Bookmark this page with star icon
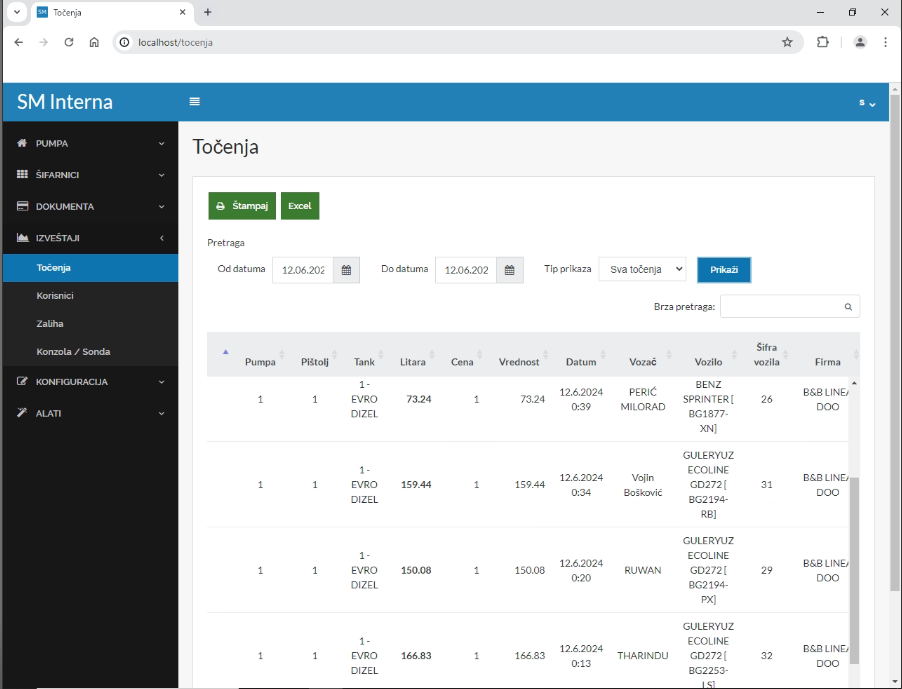The width and height of the screenshot is (902, 689). click(x=787, y=42)
